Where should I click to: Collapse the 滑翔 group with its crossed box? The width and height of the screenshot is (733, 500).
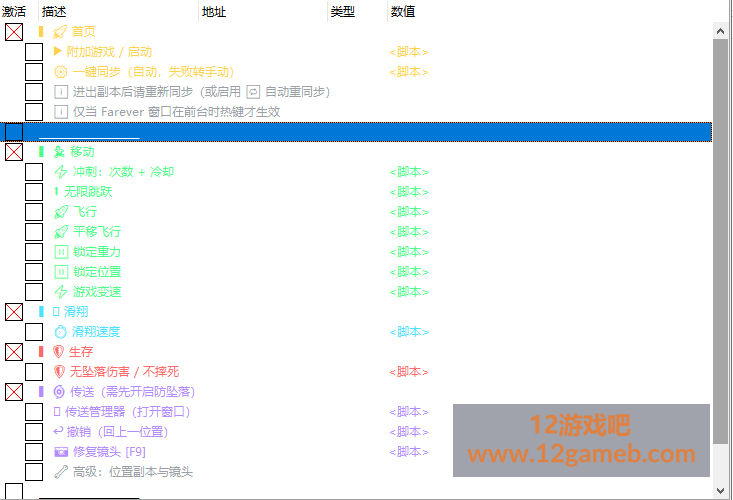tap(14, 312)
